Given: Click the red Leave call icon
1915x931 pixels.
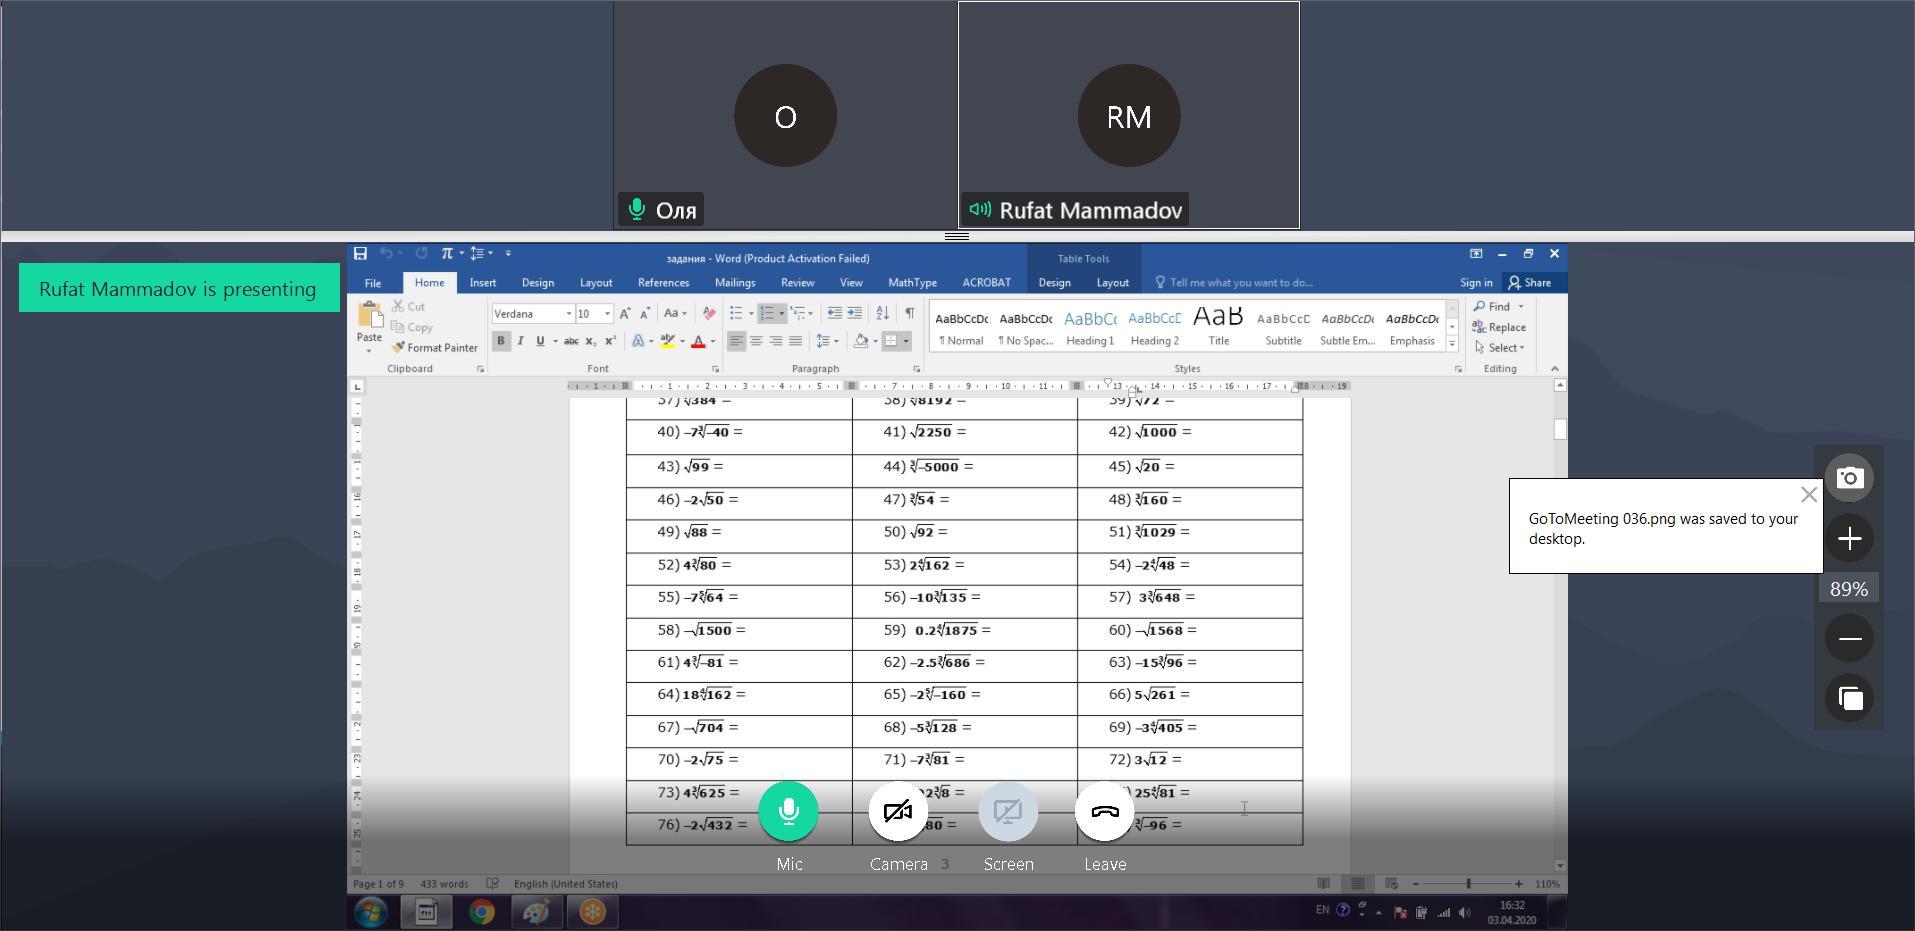Looking at the screenshot, I should pyautogui.click(x=1105, y=811).
